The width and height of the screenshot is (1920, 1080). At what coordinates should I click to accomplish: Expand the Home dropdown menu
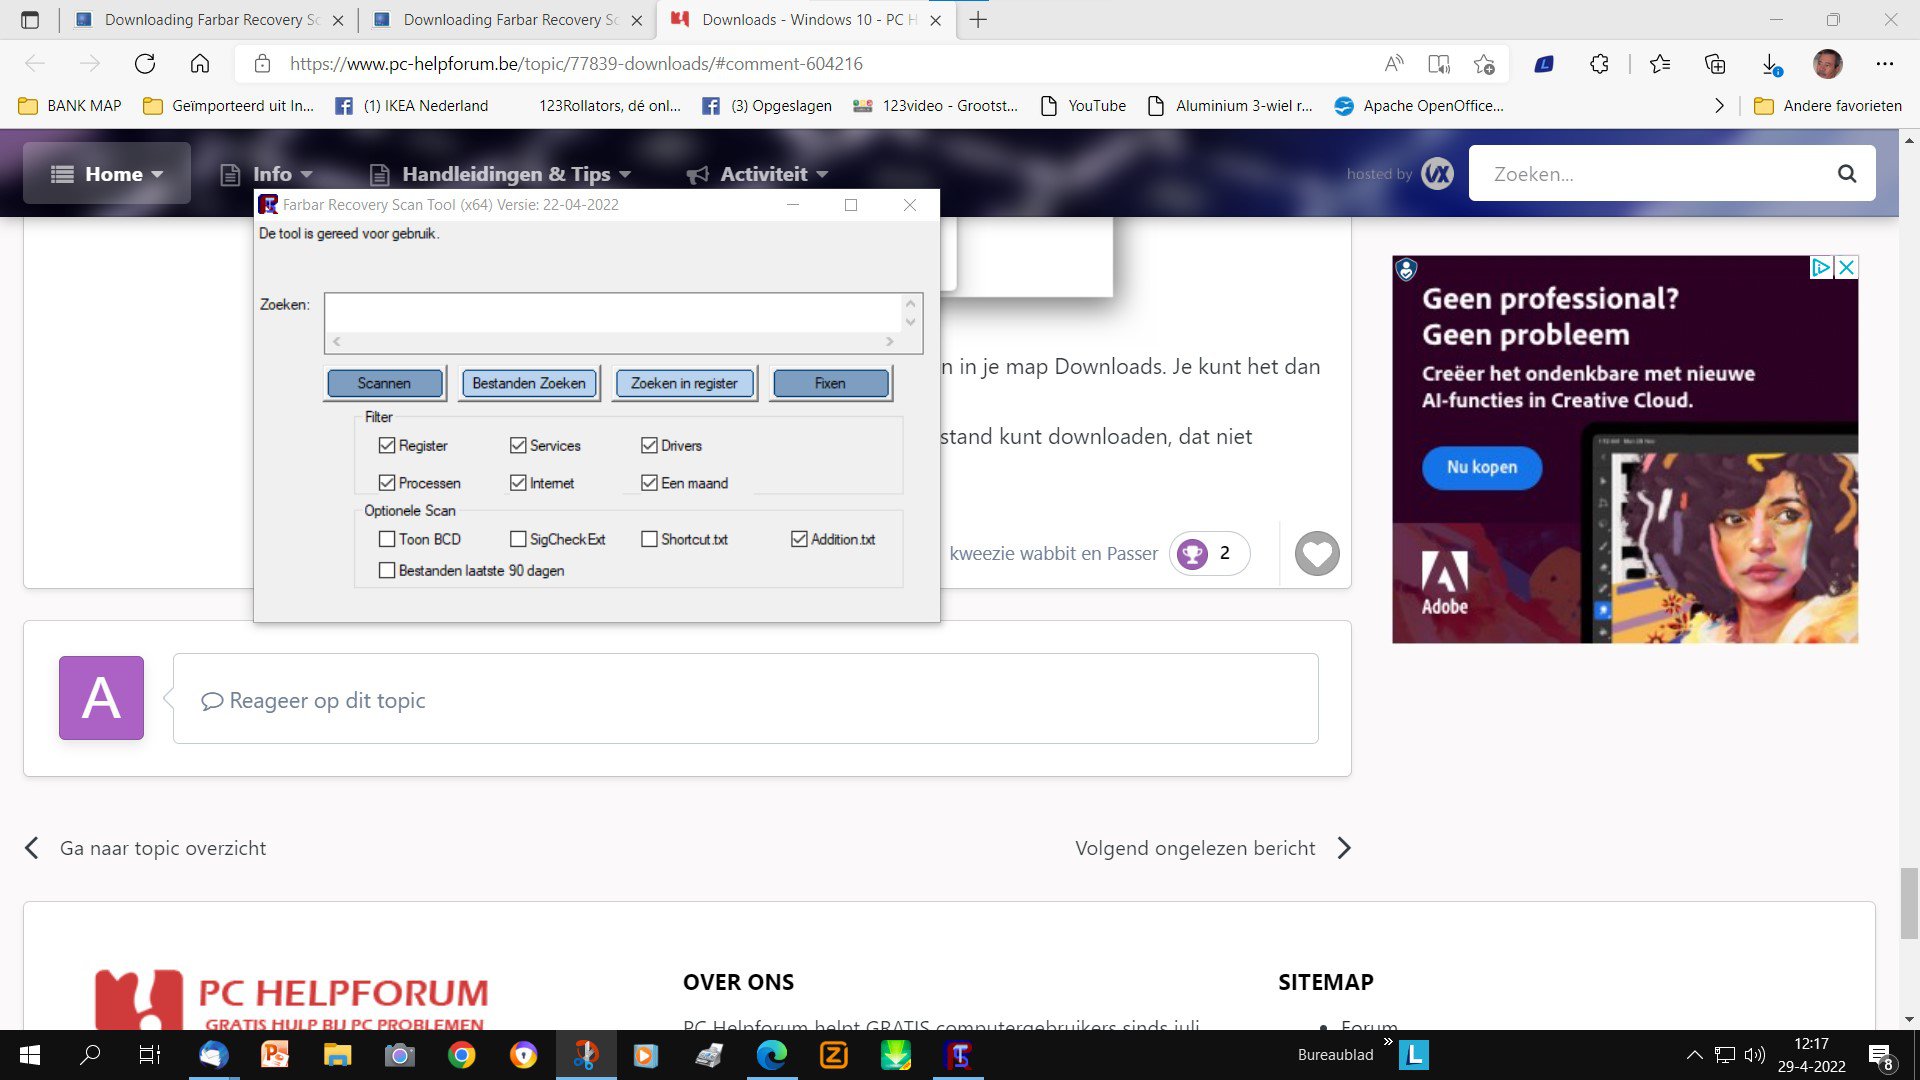coord(107,174)
